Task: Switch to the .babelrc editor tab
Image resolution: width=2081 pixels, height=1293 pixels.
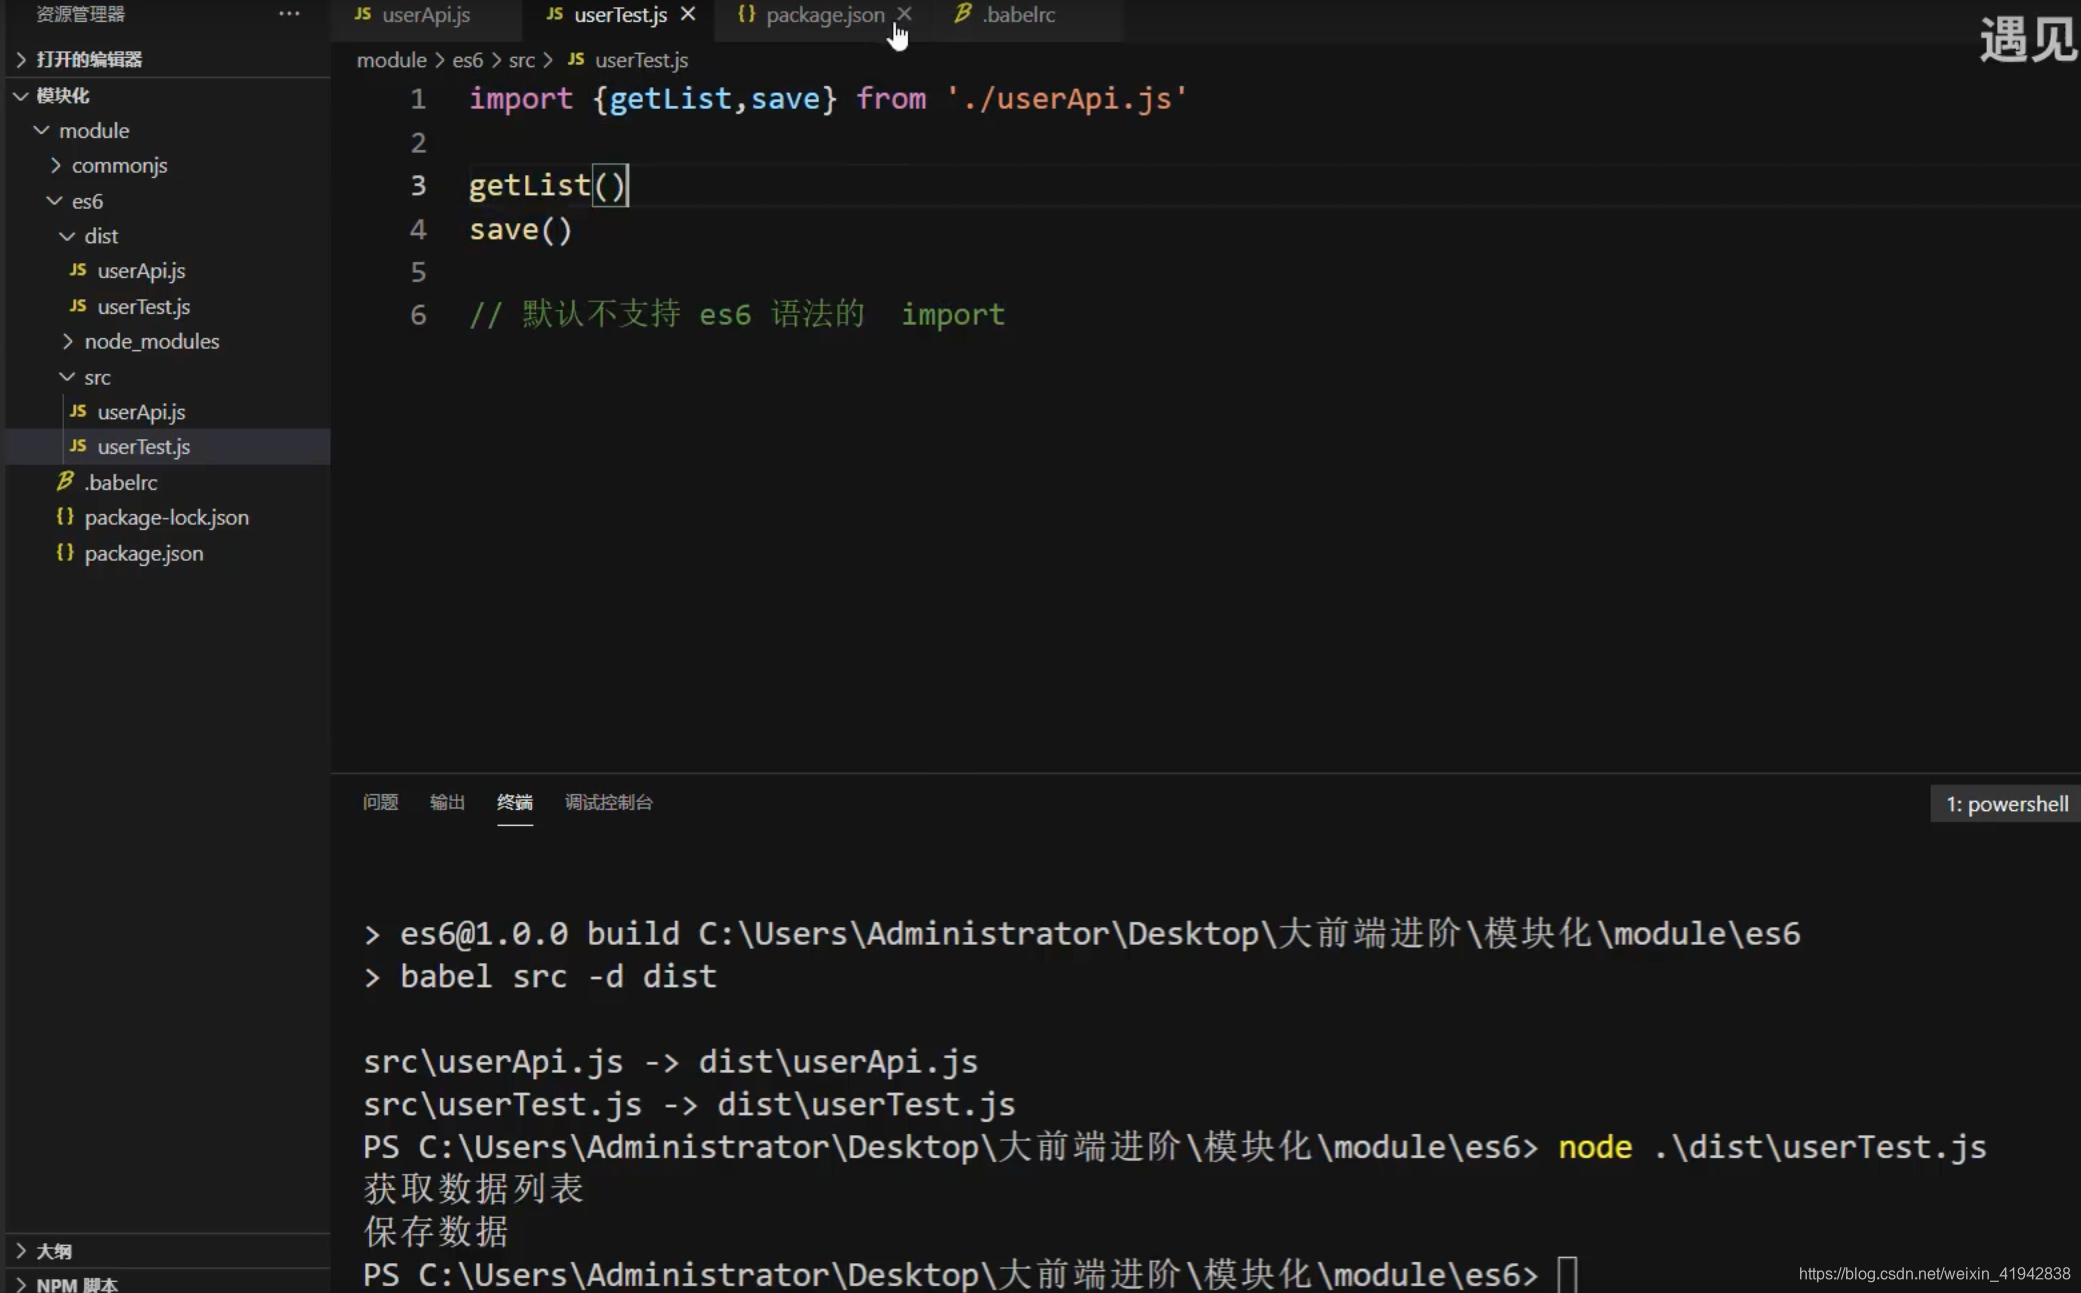Action: point(1019,15)
